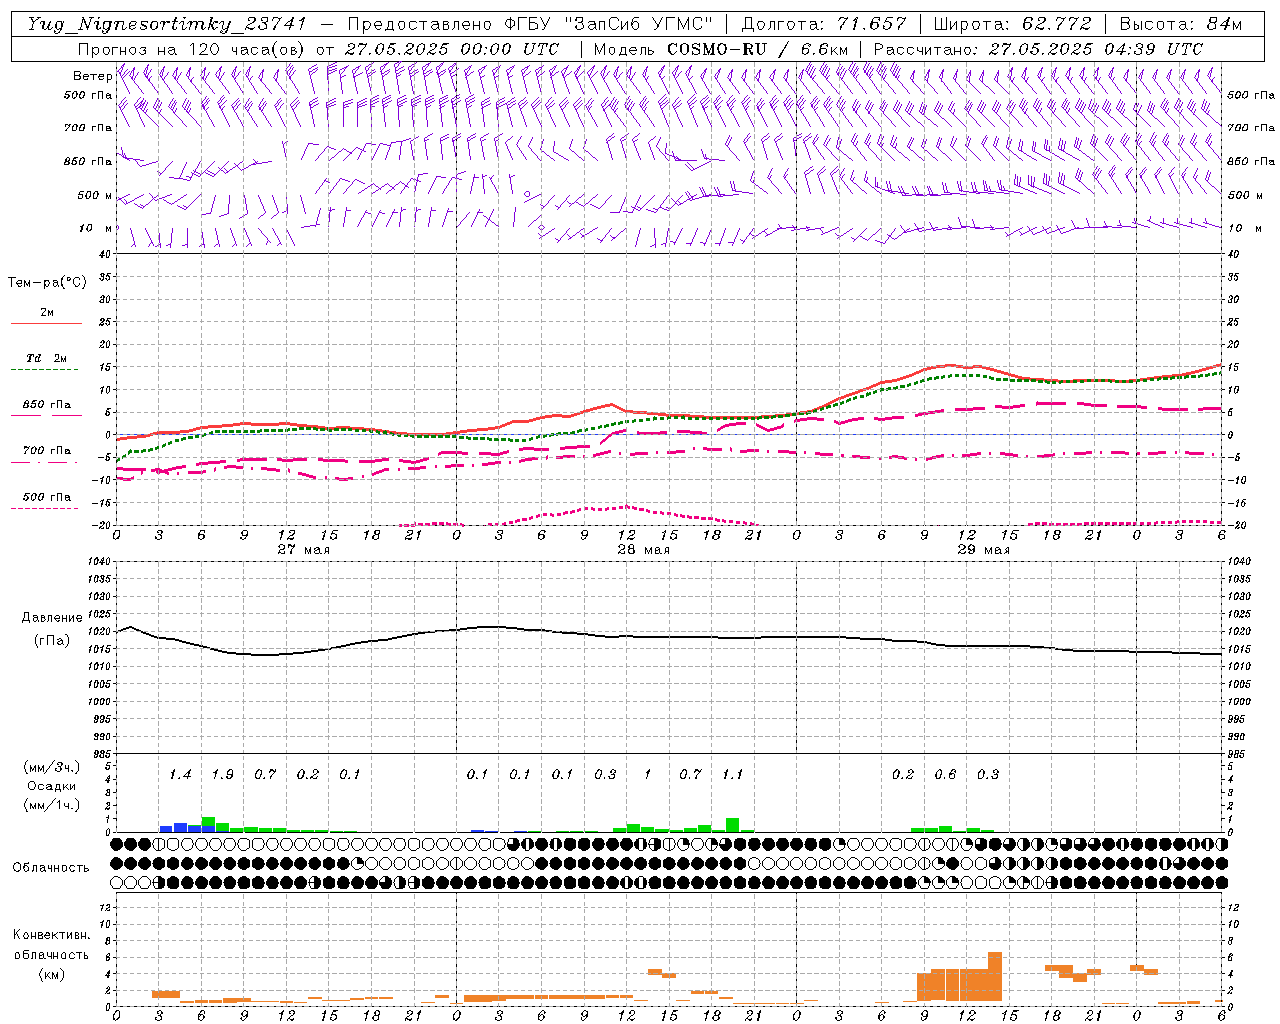Click the 0.6 precipitation total value
1280x1024 pixels.
(945, 774)
